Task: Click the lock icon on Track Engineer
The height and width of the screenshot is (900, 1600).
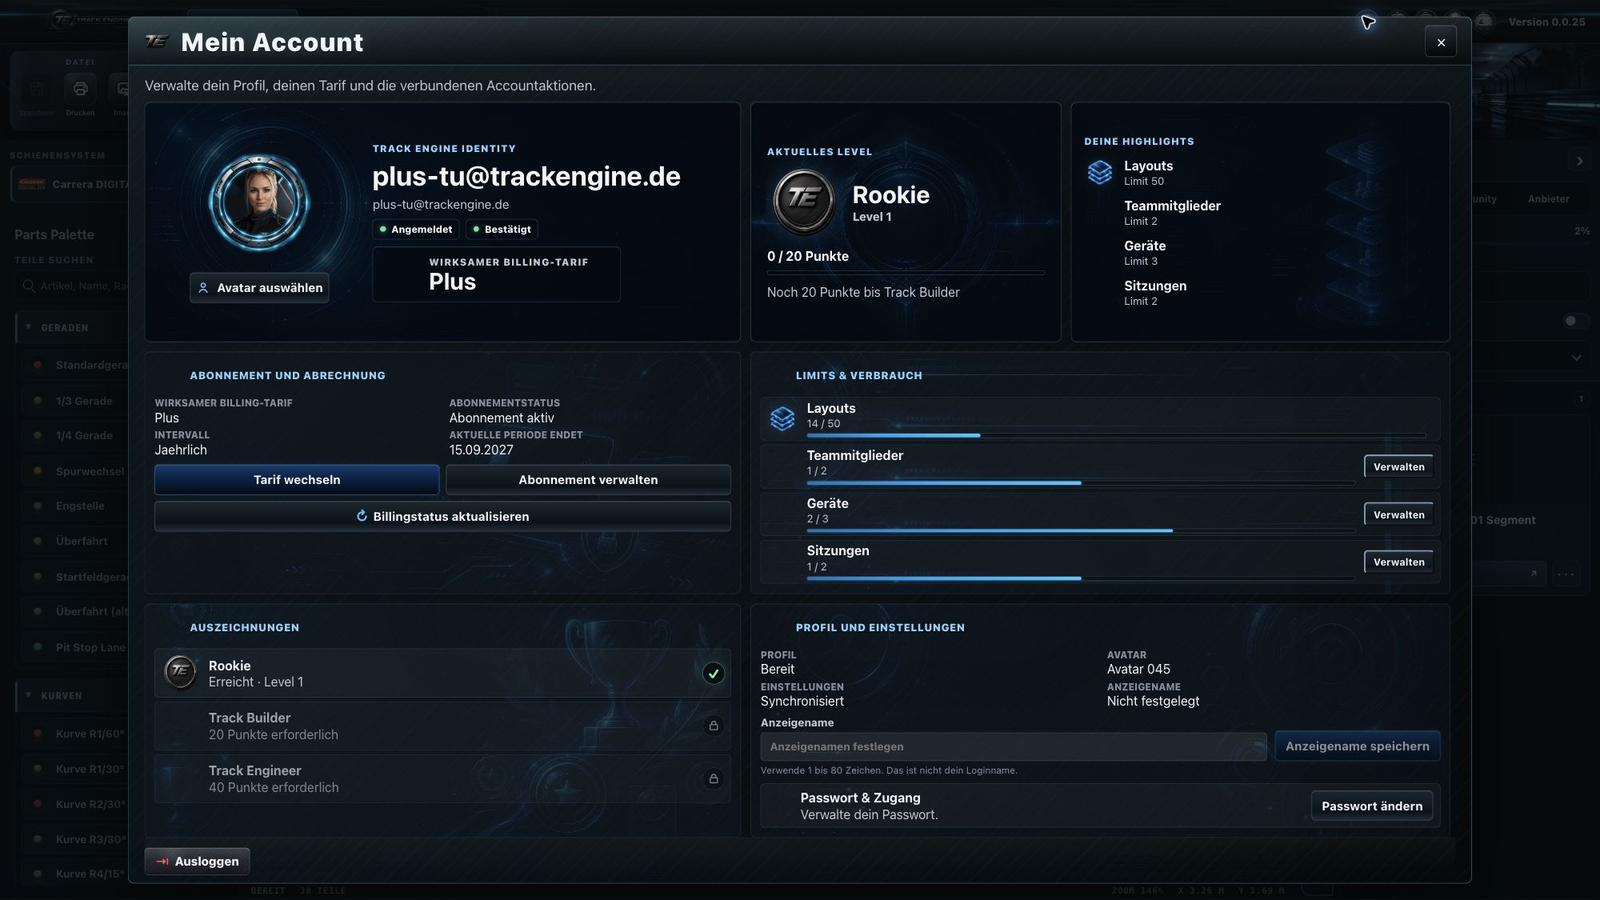Action: point(713,778)
